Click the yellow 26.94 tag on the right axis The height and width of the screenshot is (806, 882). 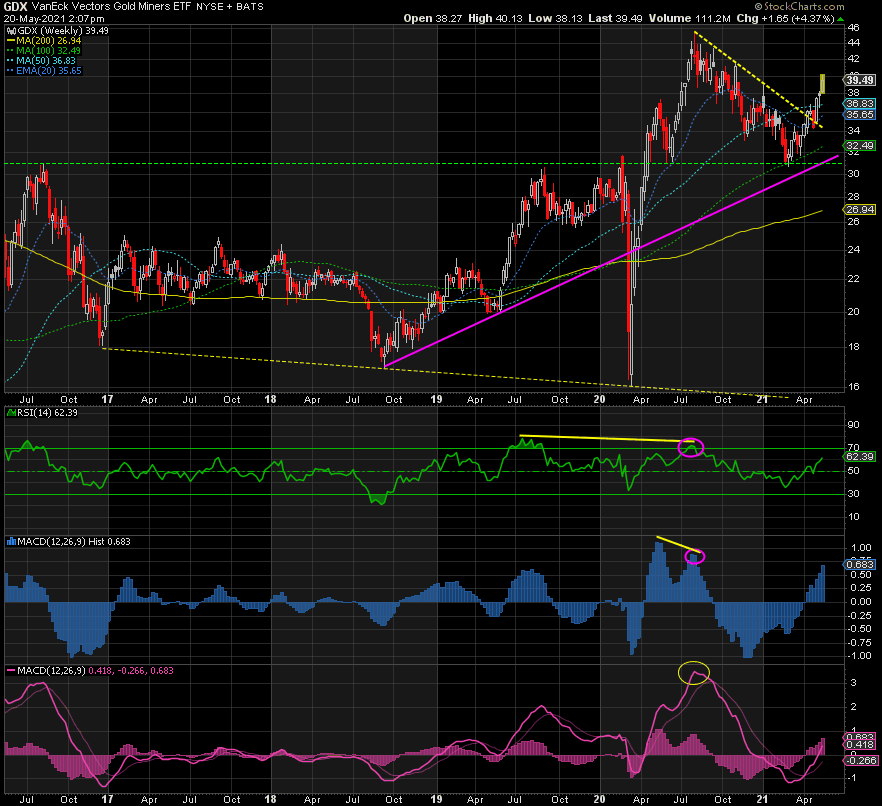[860, 210]
